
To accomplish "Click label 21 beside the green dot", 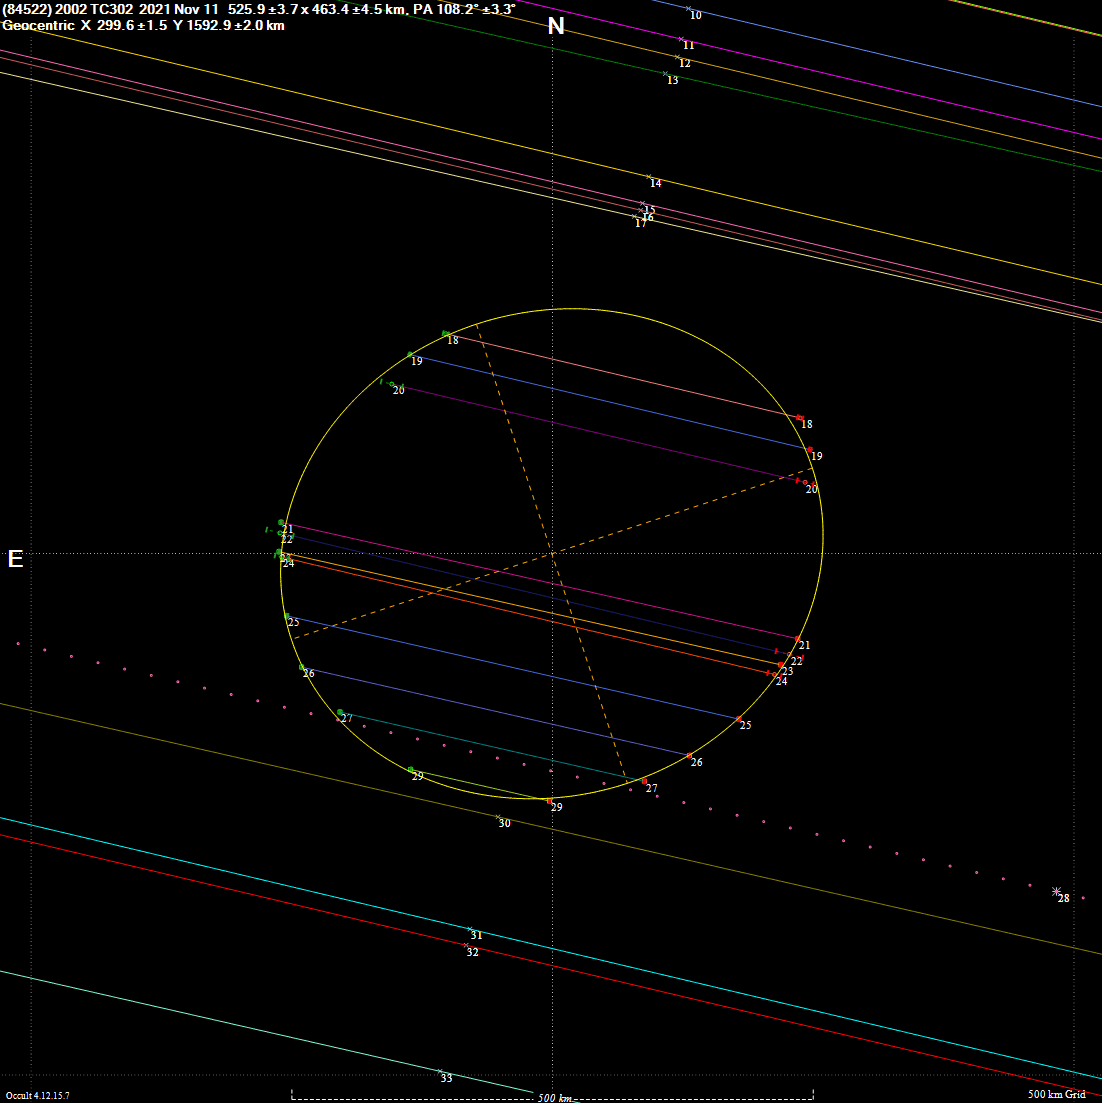I will coord(287,529).
